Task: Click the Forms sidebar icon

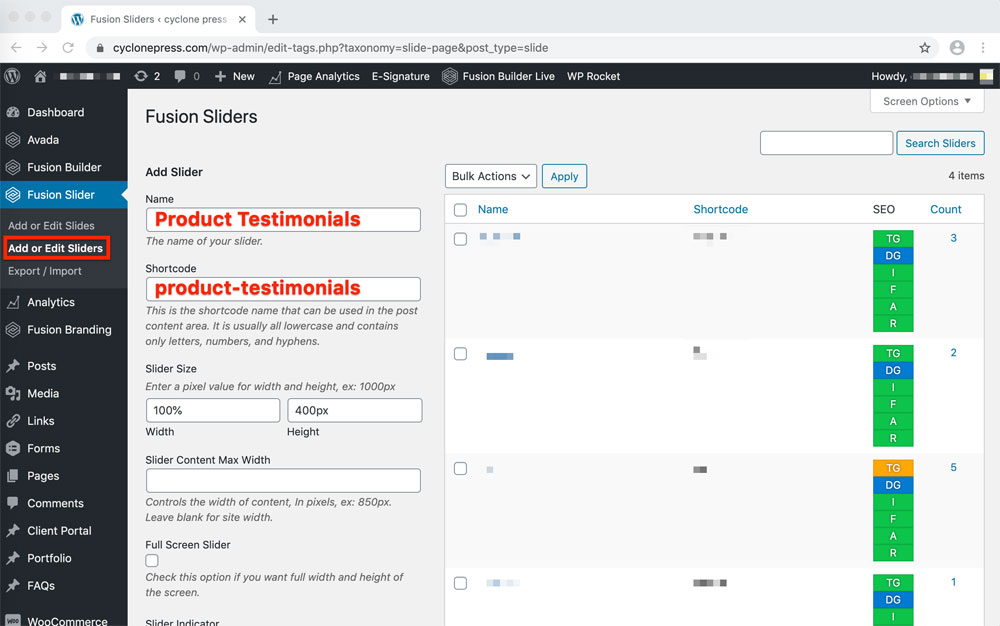Action: click(13, 448)
